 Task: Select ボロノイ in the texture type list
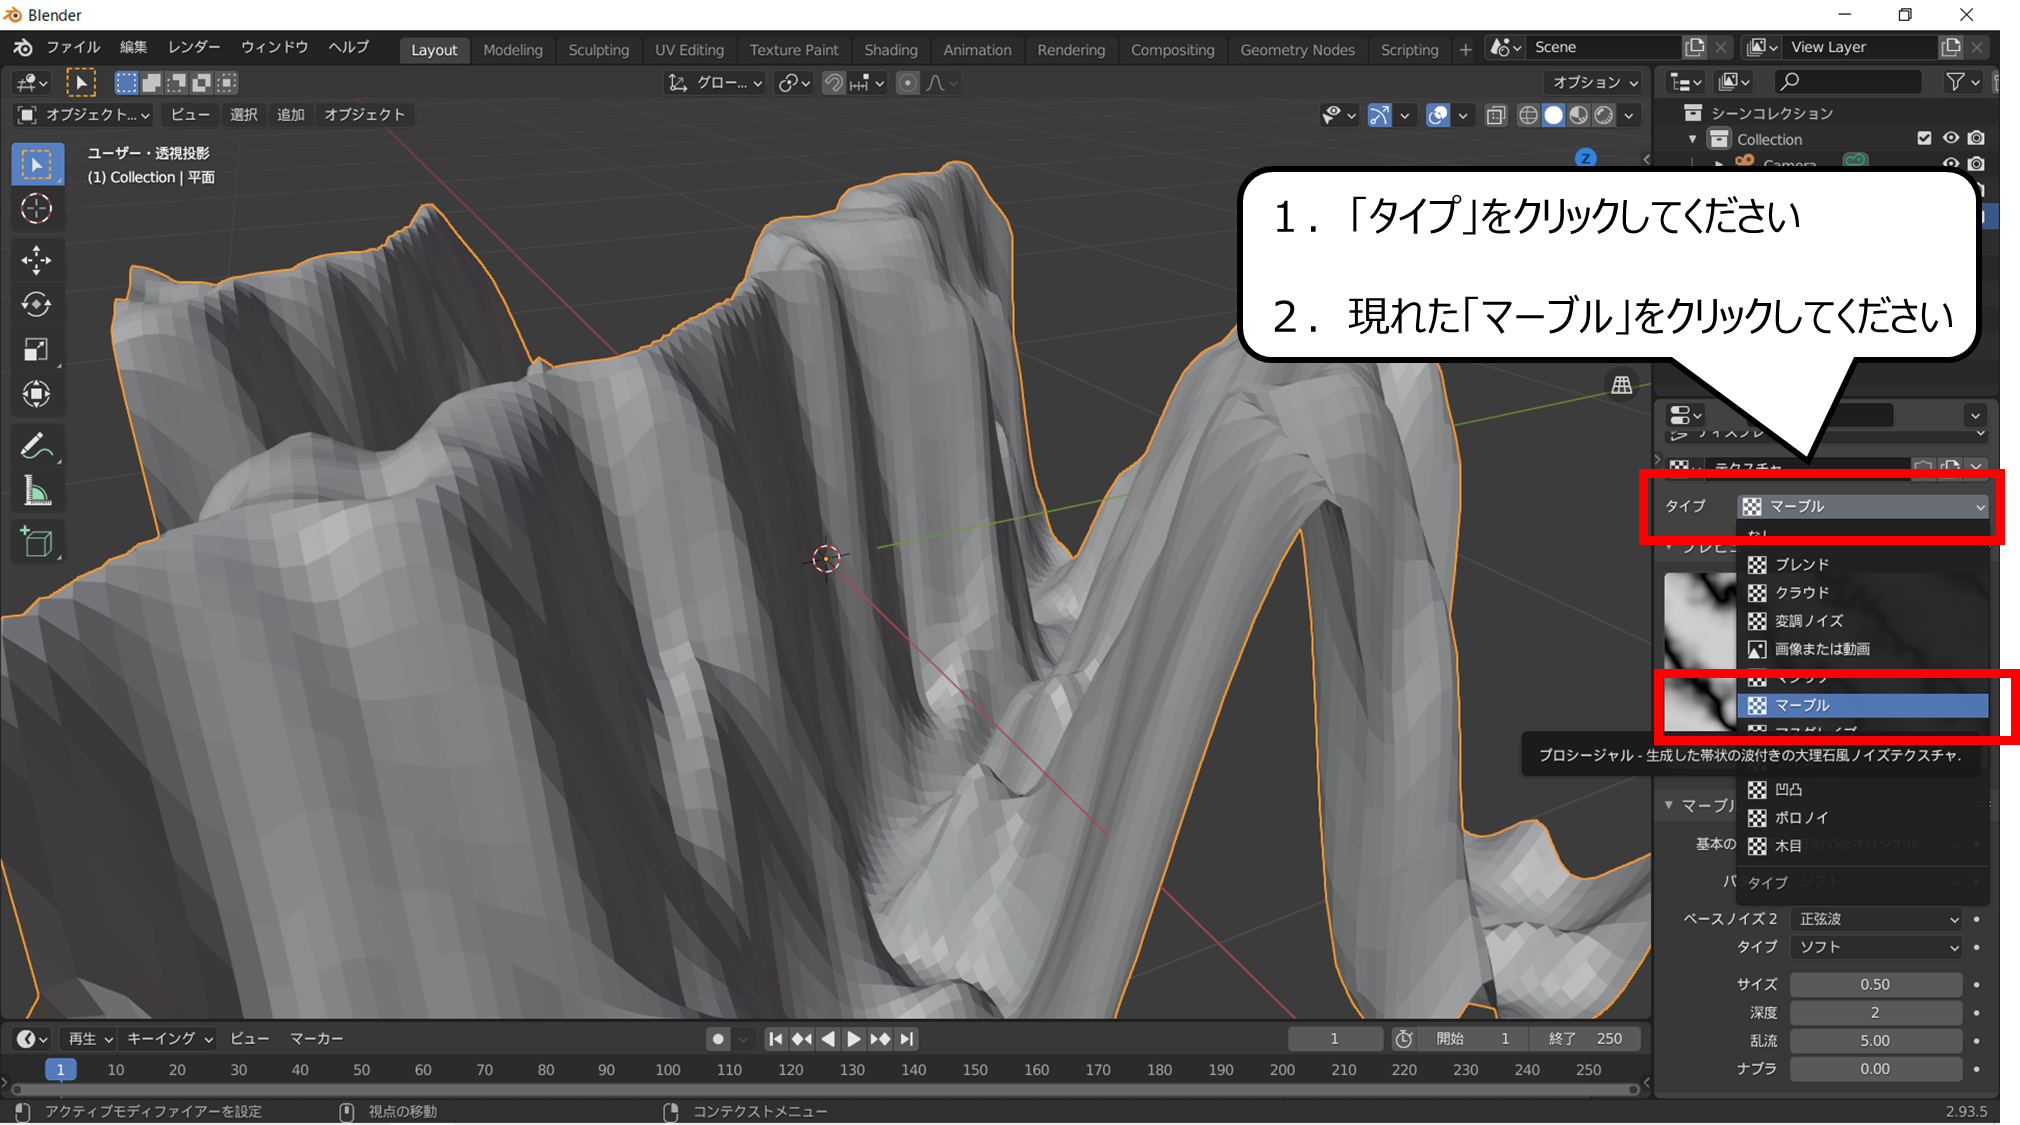[1863, 817]
